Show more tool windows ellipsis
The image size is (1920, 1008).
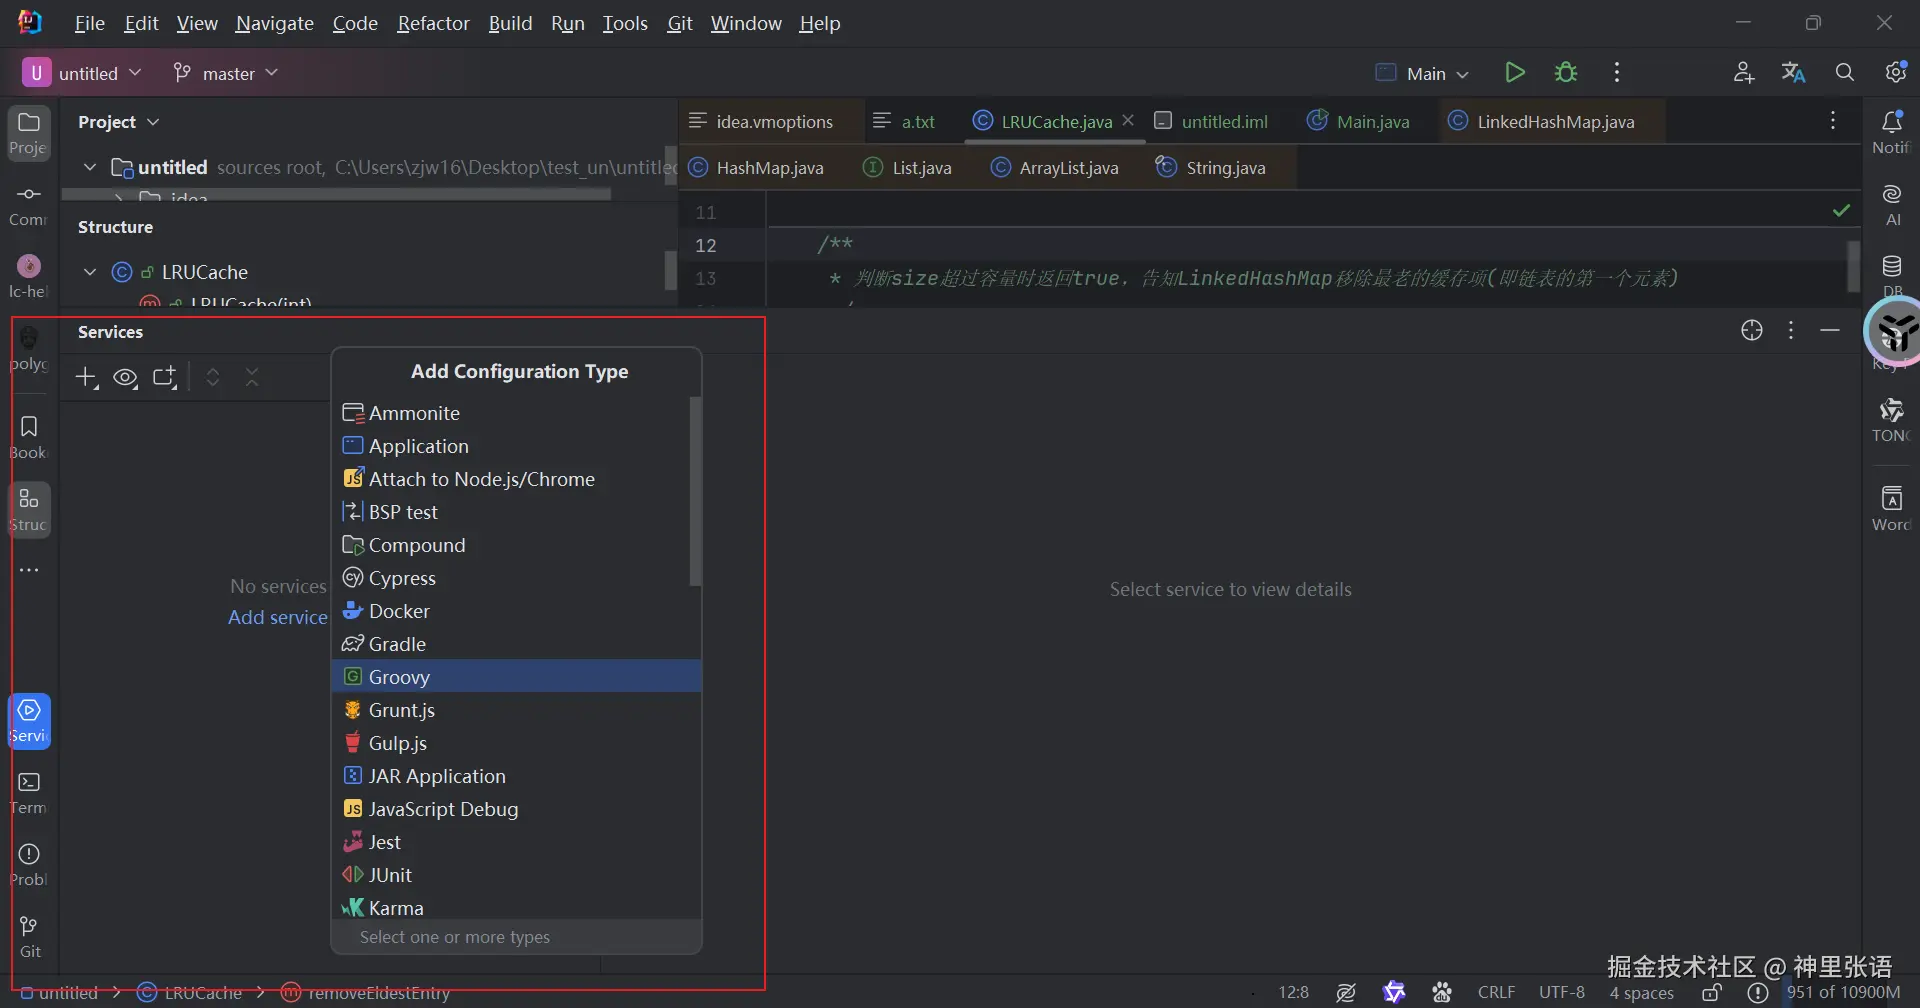tap(29, 570)
